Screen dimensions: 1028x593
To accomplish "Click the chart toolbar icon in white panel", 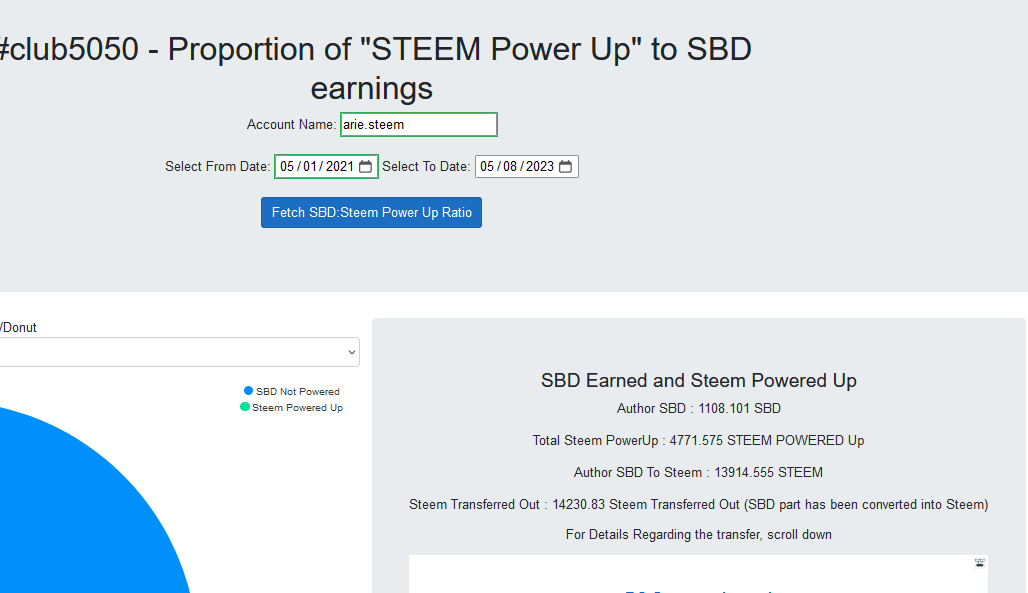I will pyautogui.click(x=979, y=563).
